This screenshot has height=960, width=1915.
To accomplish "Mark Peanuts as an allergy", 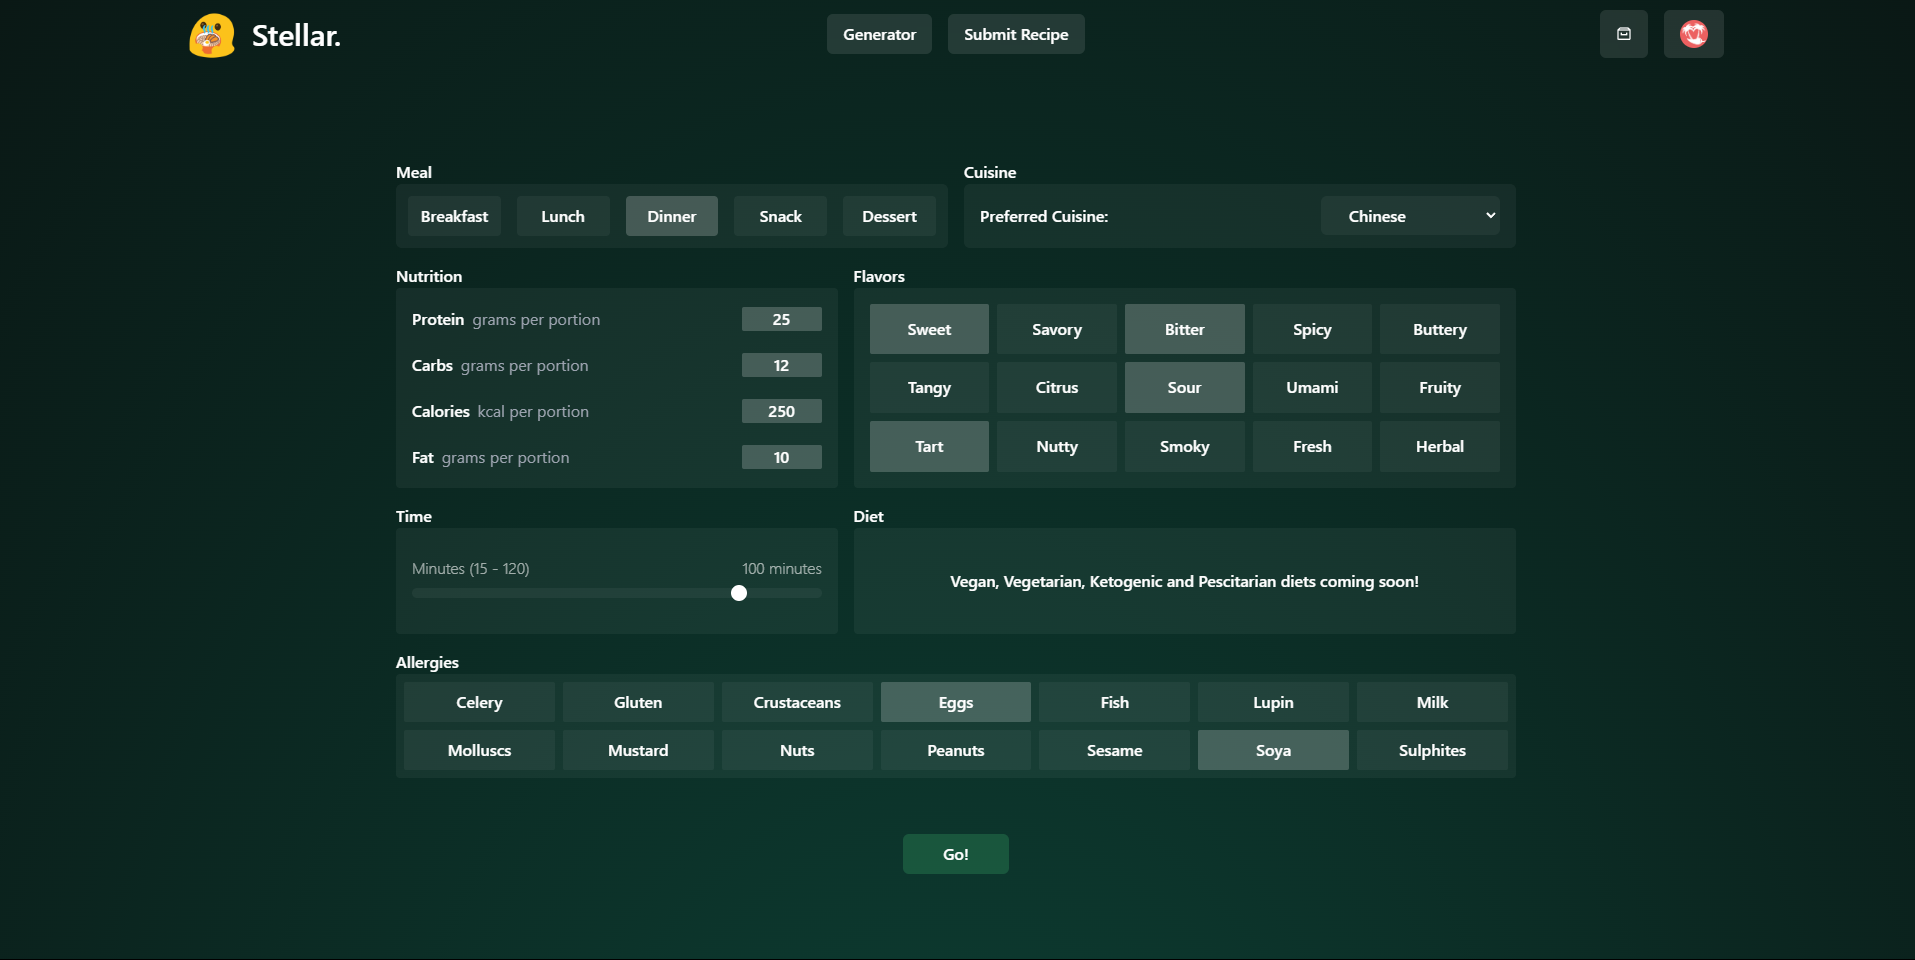I will point(956,750).
